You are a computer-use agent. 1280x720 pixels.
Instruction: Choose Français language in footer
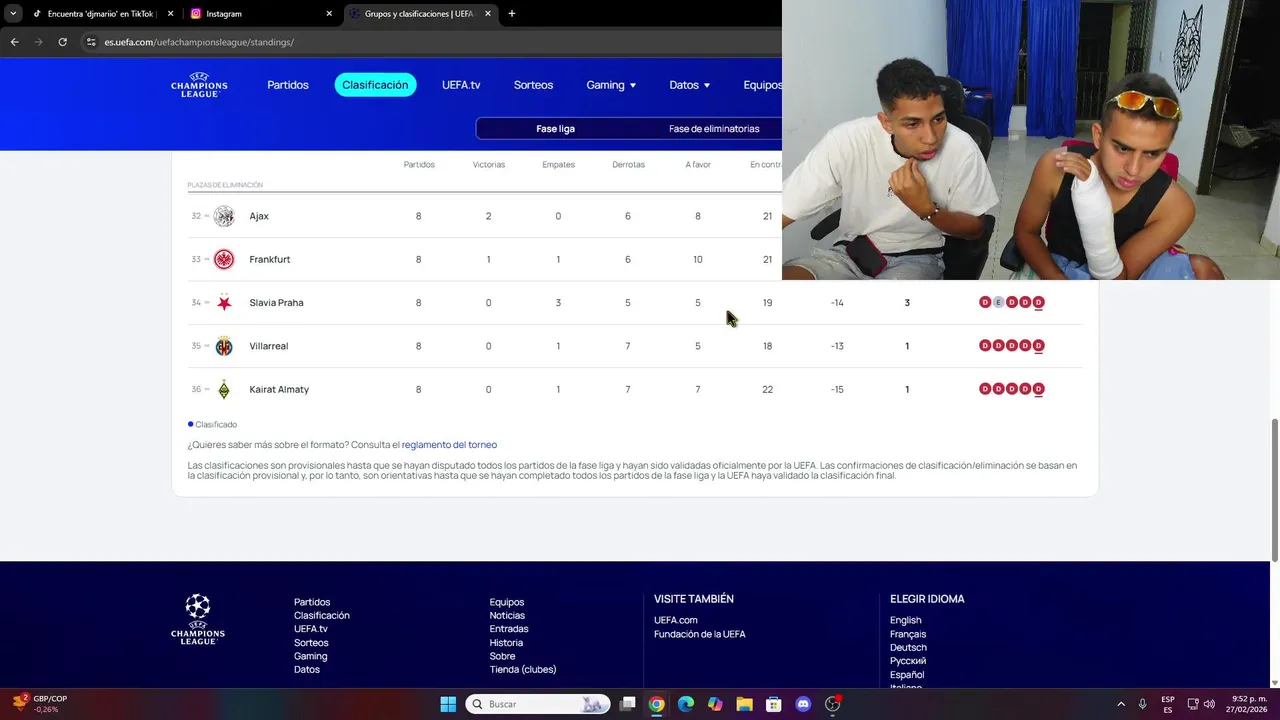tap(908, 634)
